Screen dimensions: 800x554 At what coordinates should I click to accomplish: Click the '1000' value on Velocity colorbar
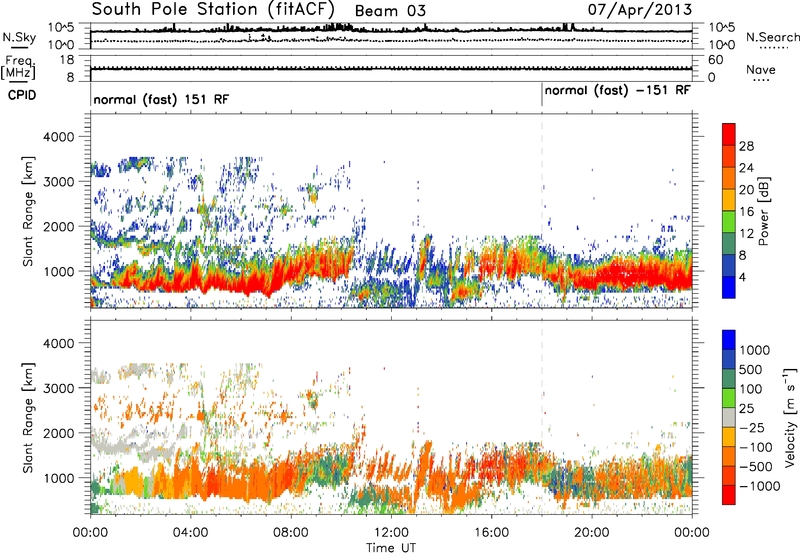754,350
